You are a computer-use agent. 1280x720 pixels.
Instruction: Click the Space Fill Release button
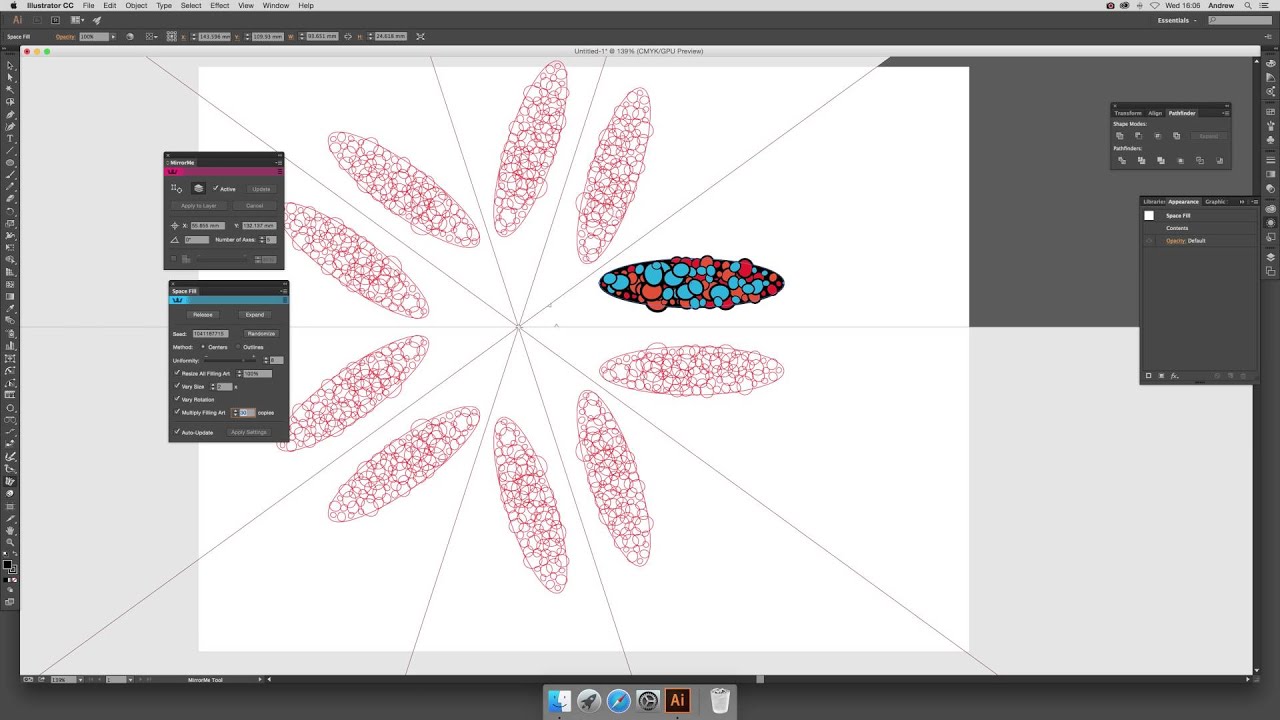(x=203, y=315)
